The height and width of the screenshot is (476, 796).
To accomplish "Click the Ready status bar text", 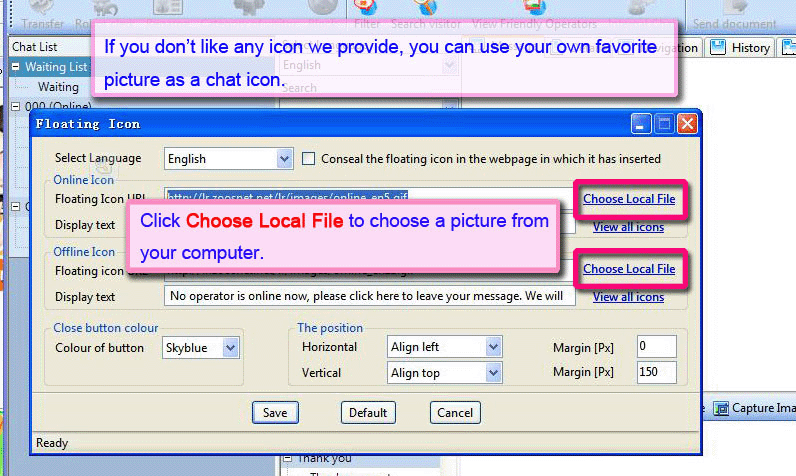I will (x=52, y=443).
